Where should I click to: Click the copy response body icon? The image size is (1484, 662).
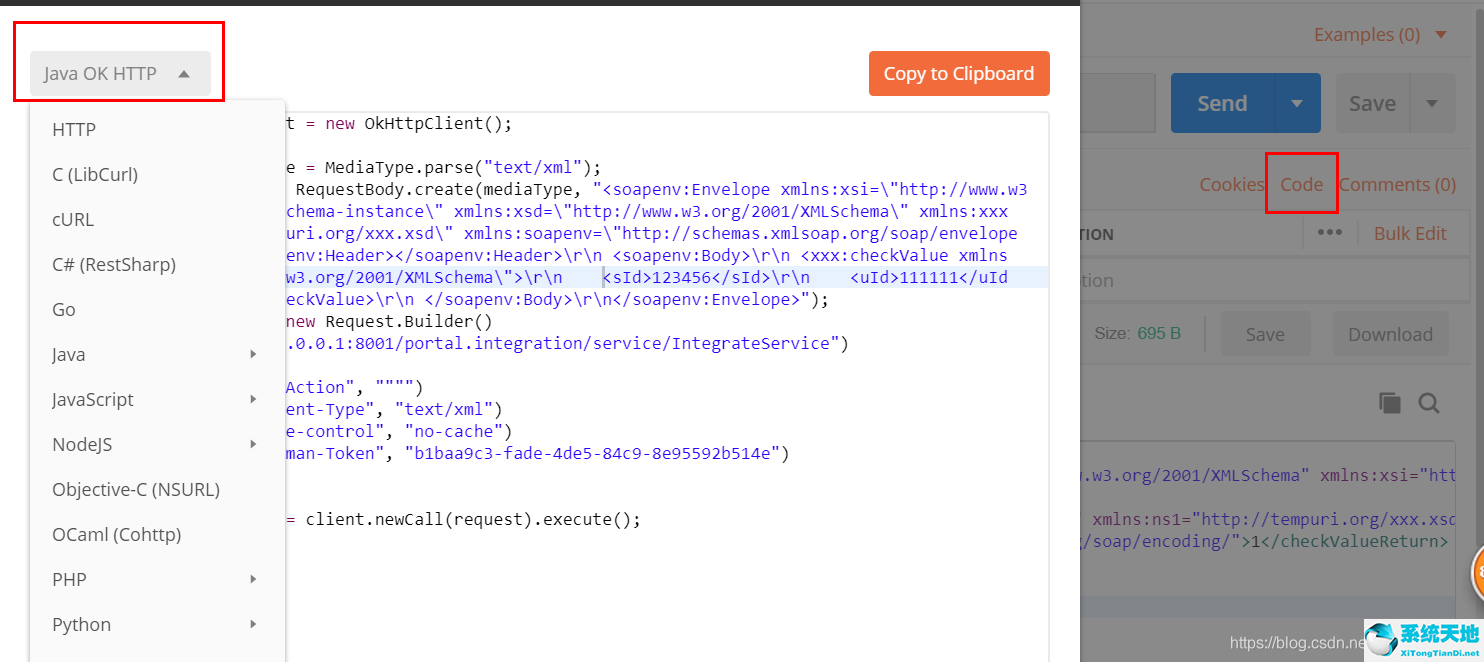1390,402
